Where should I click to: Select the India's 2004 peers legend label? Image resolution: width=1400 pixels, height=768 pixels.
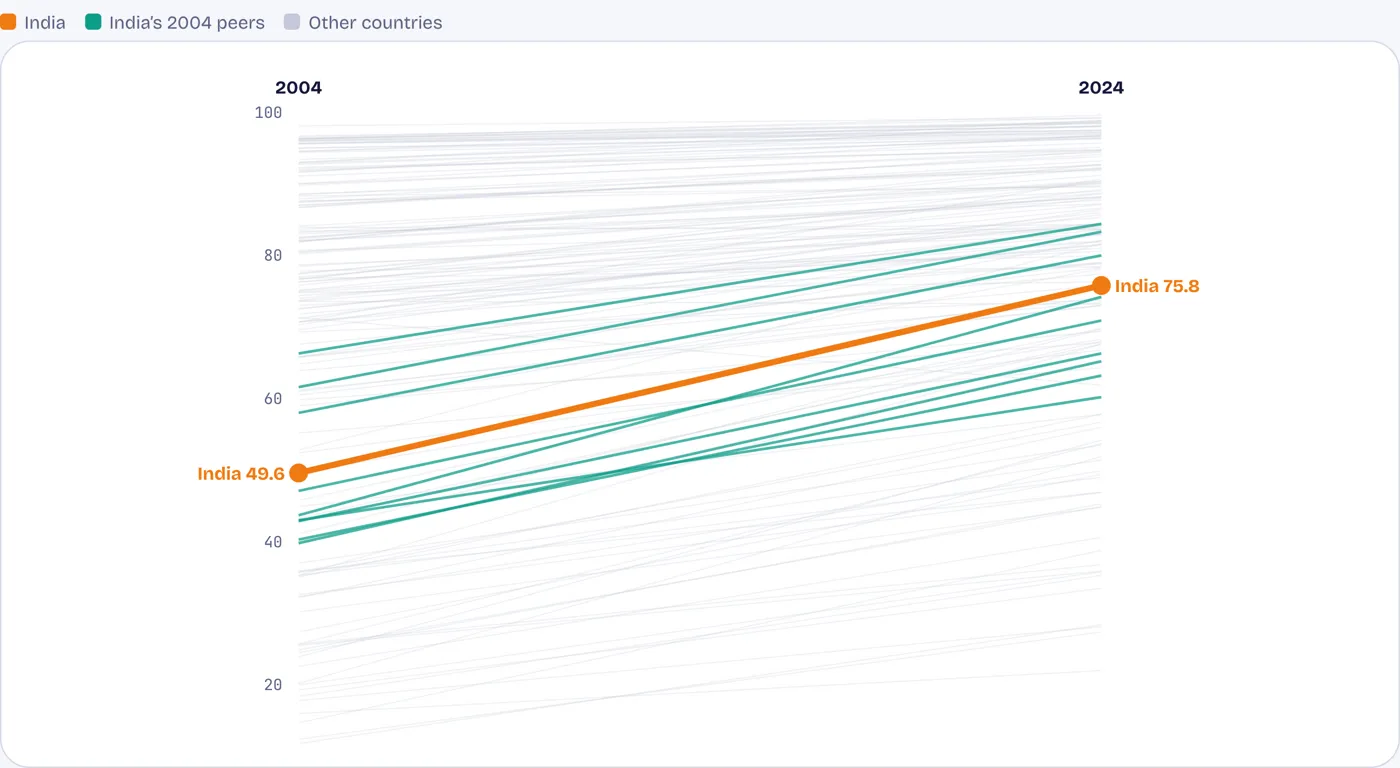click(187, 22)
